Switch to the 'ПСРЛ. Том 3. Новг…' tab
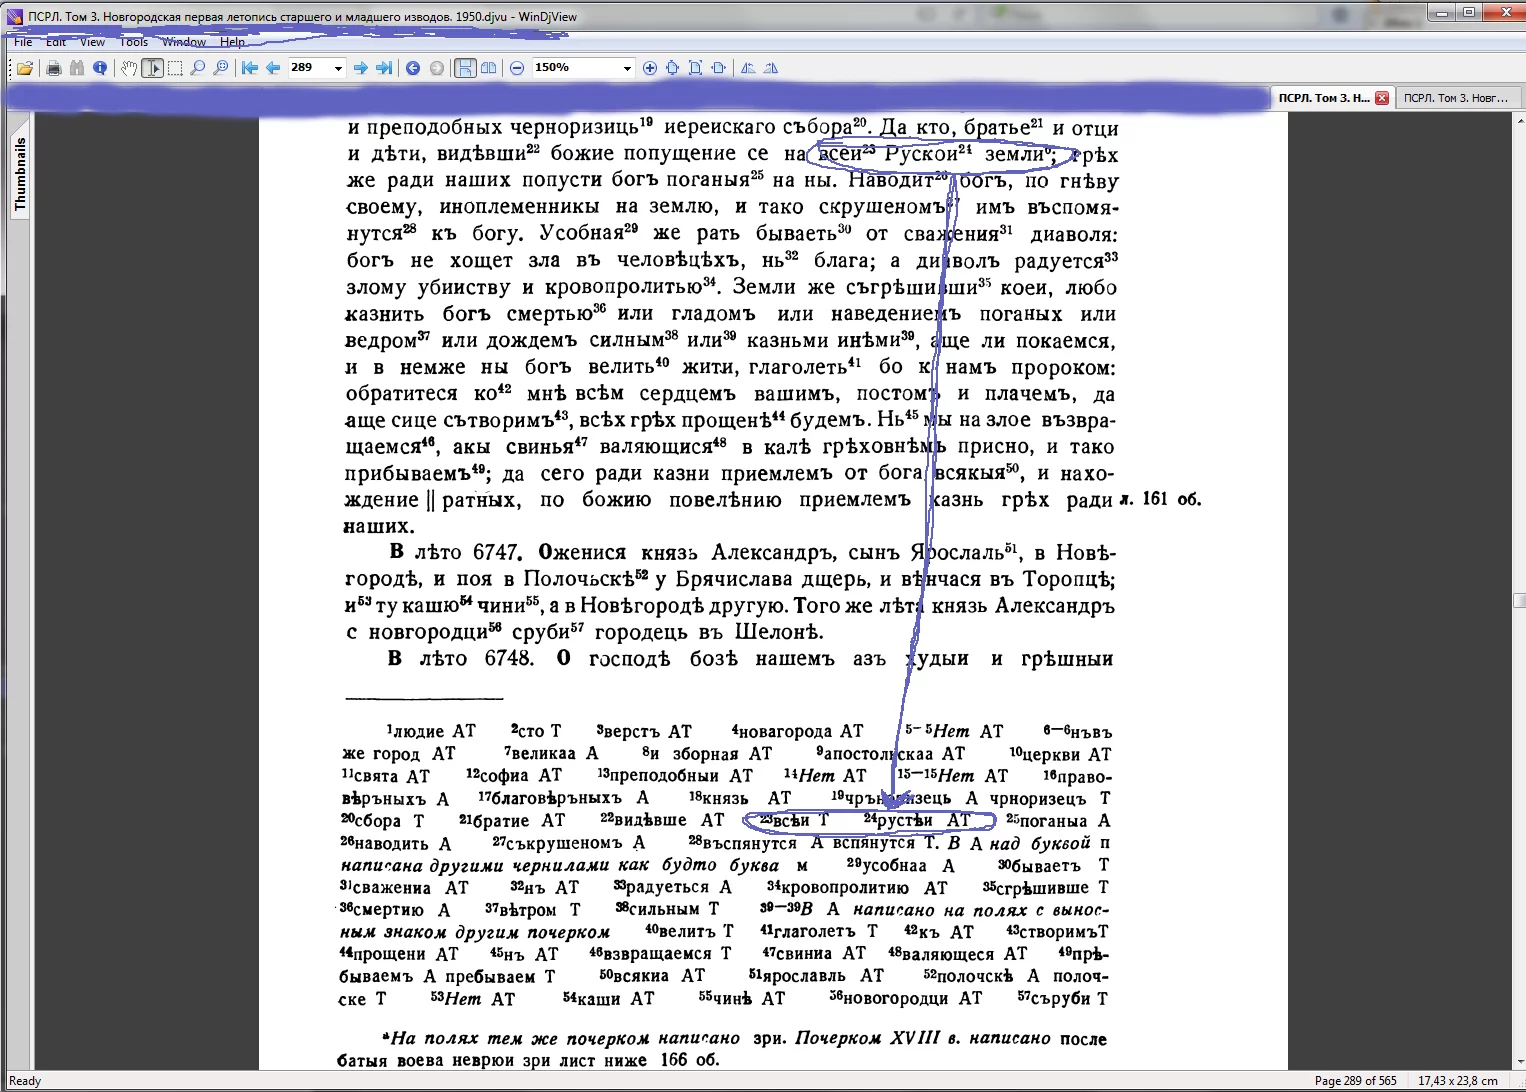This screenshot has width=1526, height=1092. coord(1456,98)
